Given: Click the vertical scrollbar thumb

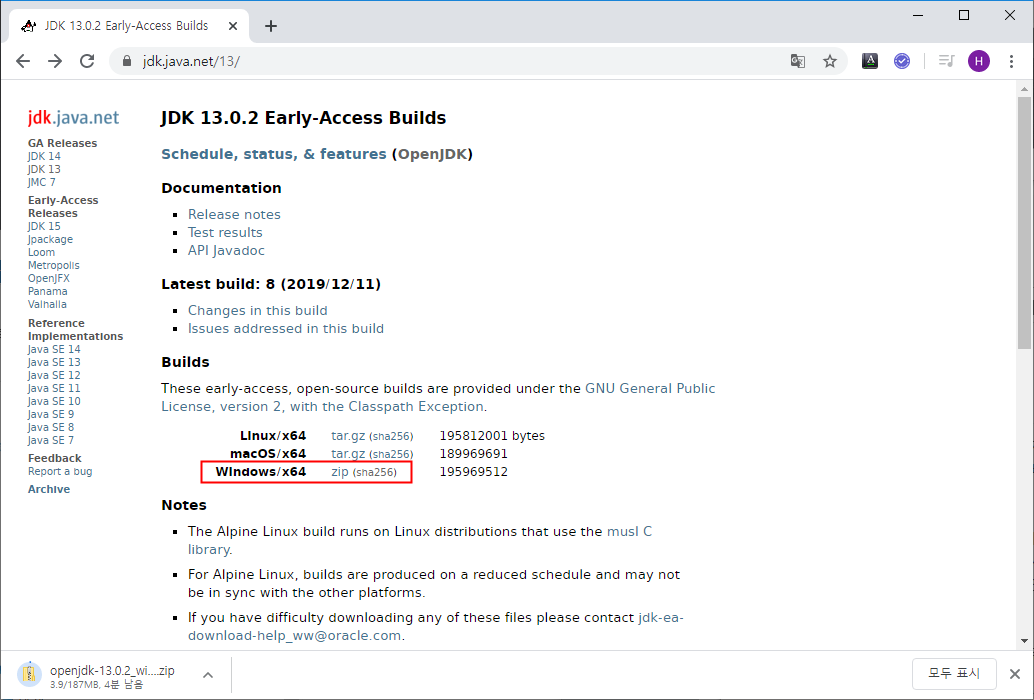Looking at the screenshot, I should pyautogui.click(x=1024, y=223).
